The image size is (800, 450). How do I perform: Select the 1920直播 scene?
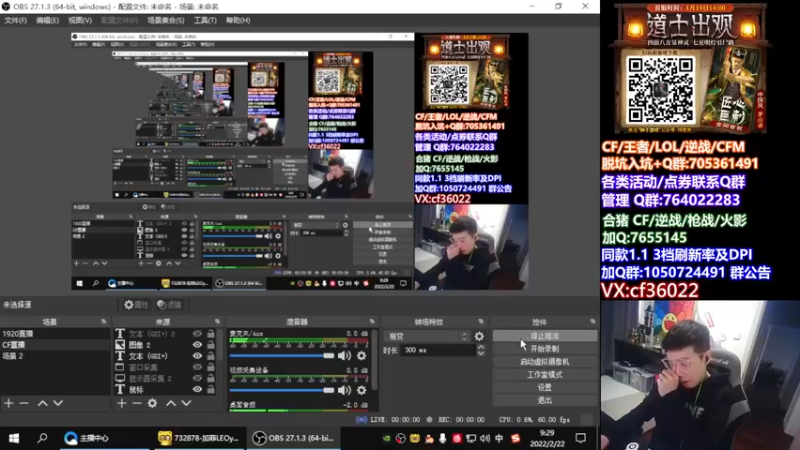[55, 334]
